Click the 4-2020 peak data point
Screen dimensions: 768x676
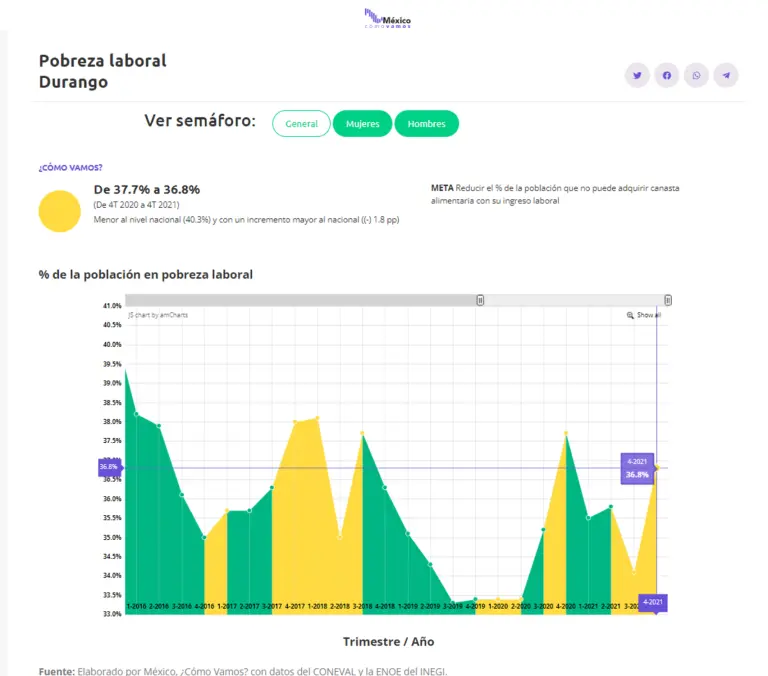(566, 433)
